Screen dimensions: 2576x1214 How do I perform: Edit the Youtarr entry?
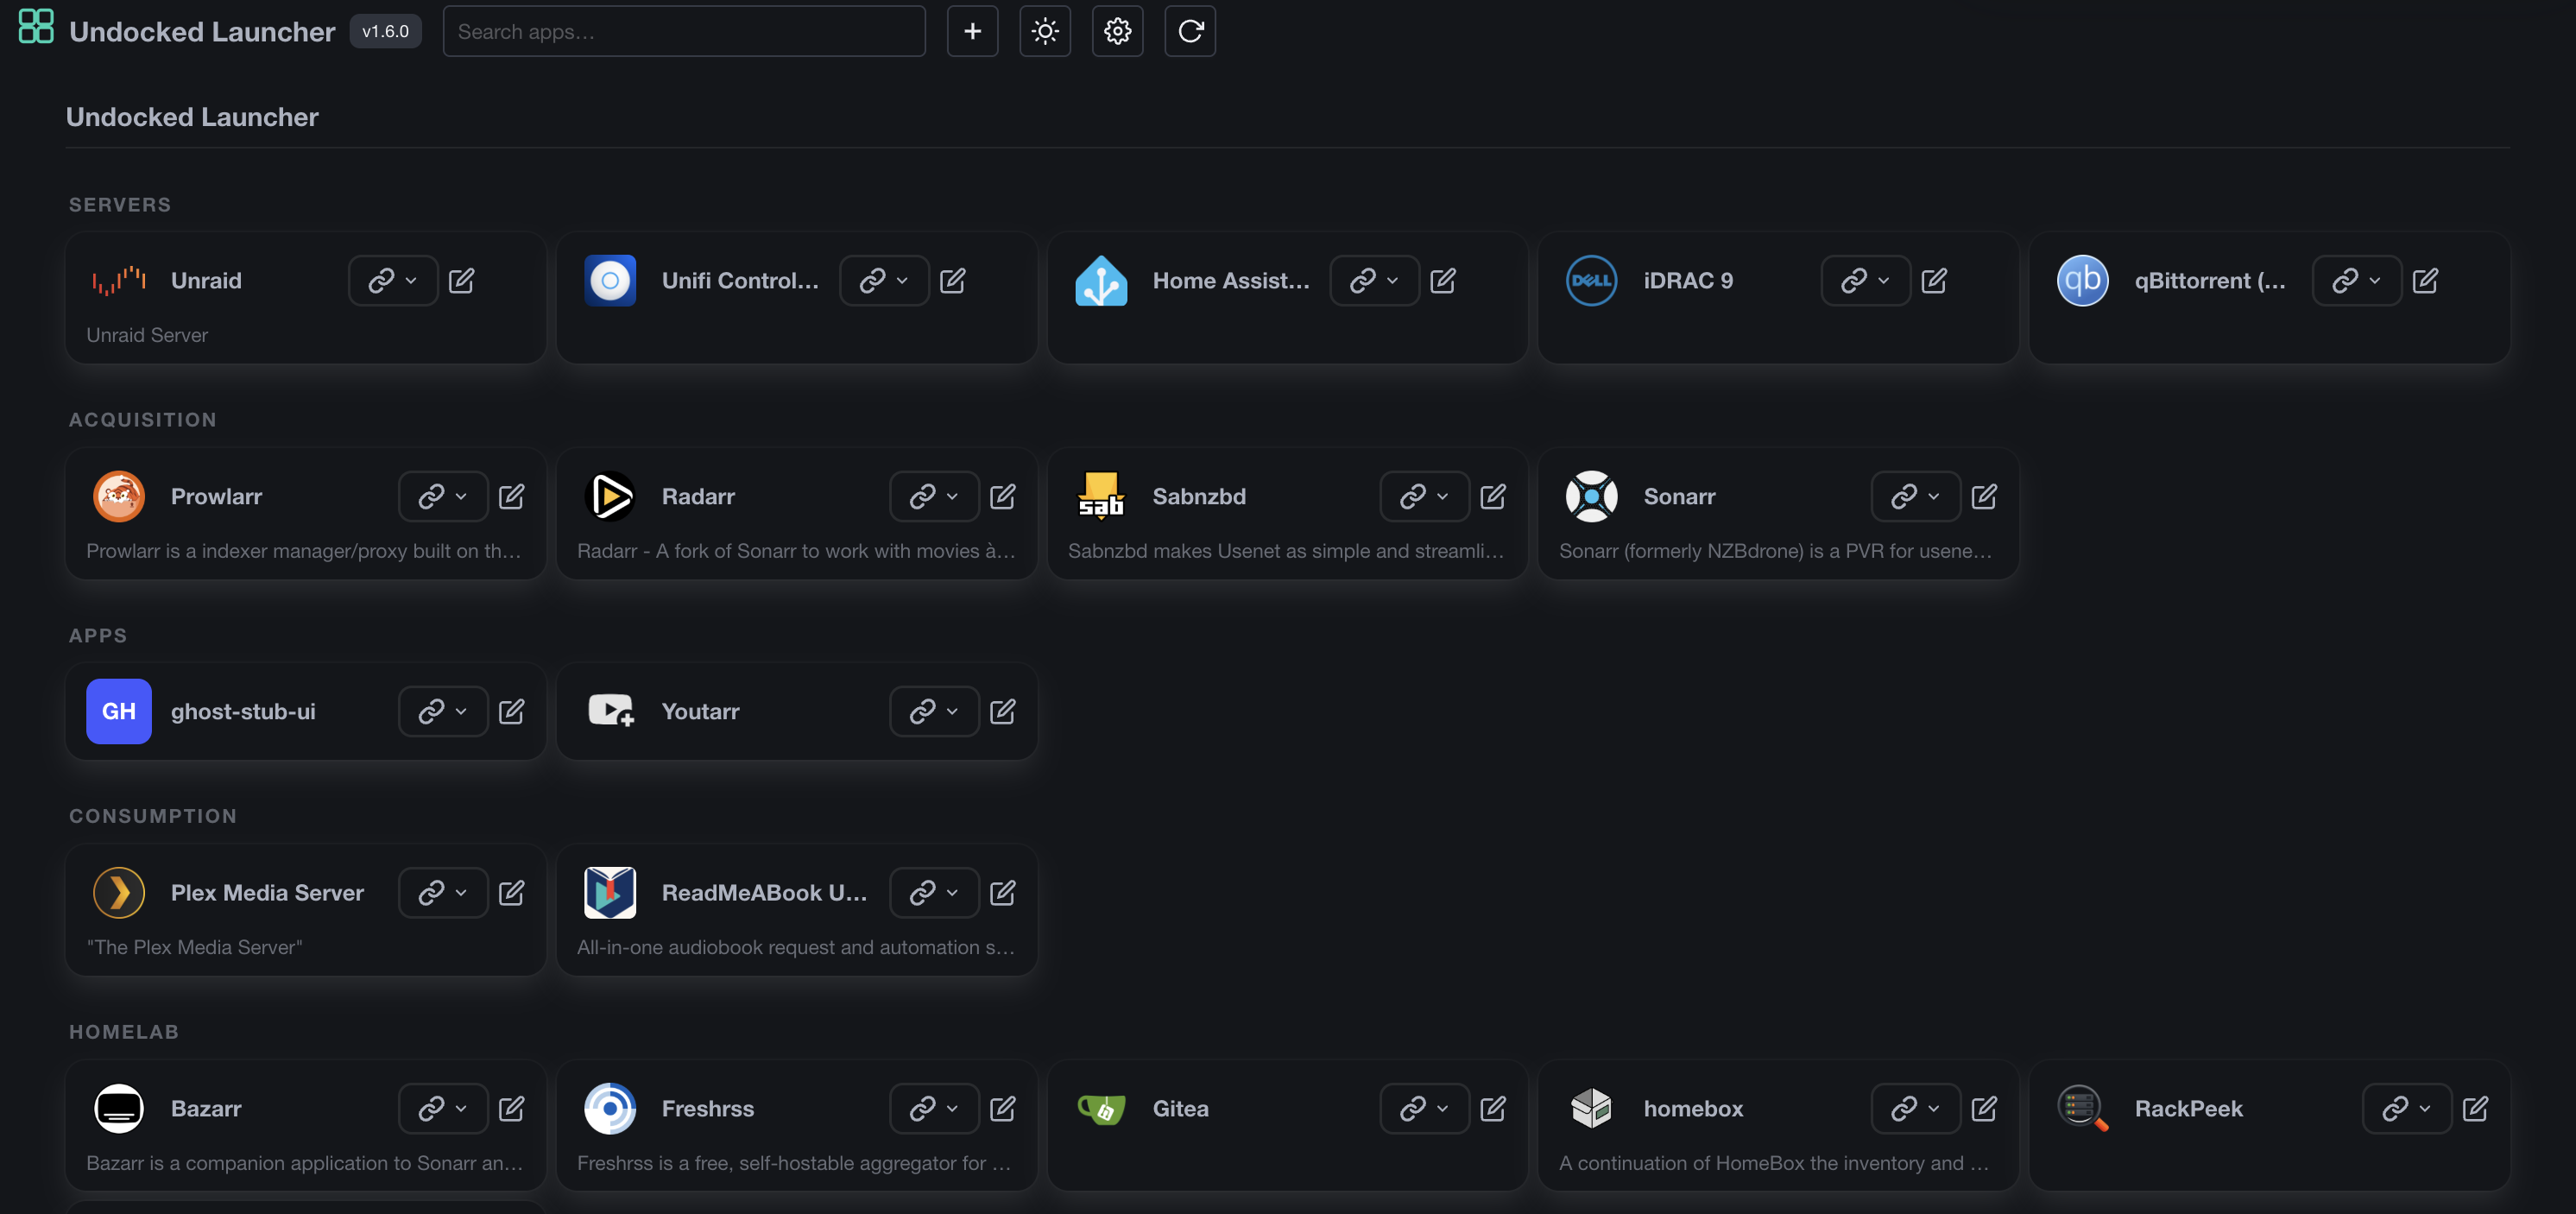click(1002, 711)
